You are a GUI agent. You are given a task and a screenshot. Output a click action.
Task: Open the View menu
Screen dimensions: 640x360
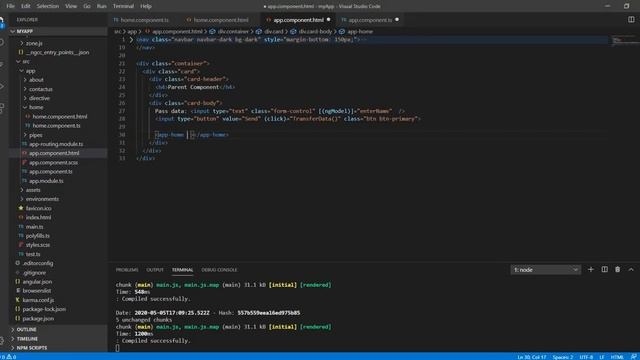pyautogui.click(x=71, y=6)
